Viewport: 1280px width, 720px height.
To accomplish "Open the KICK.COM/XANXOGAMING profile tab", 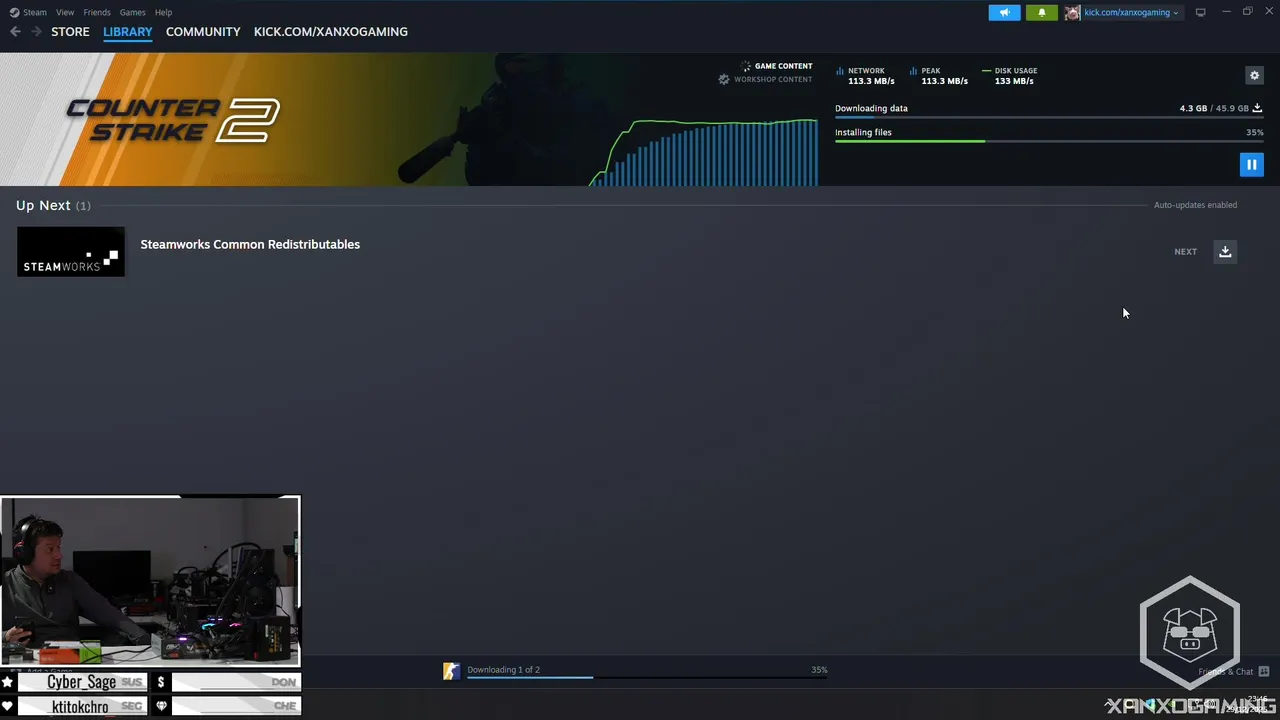I will coord(331,32).
